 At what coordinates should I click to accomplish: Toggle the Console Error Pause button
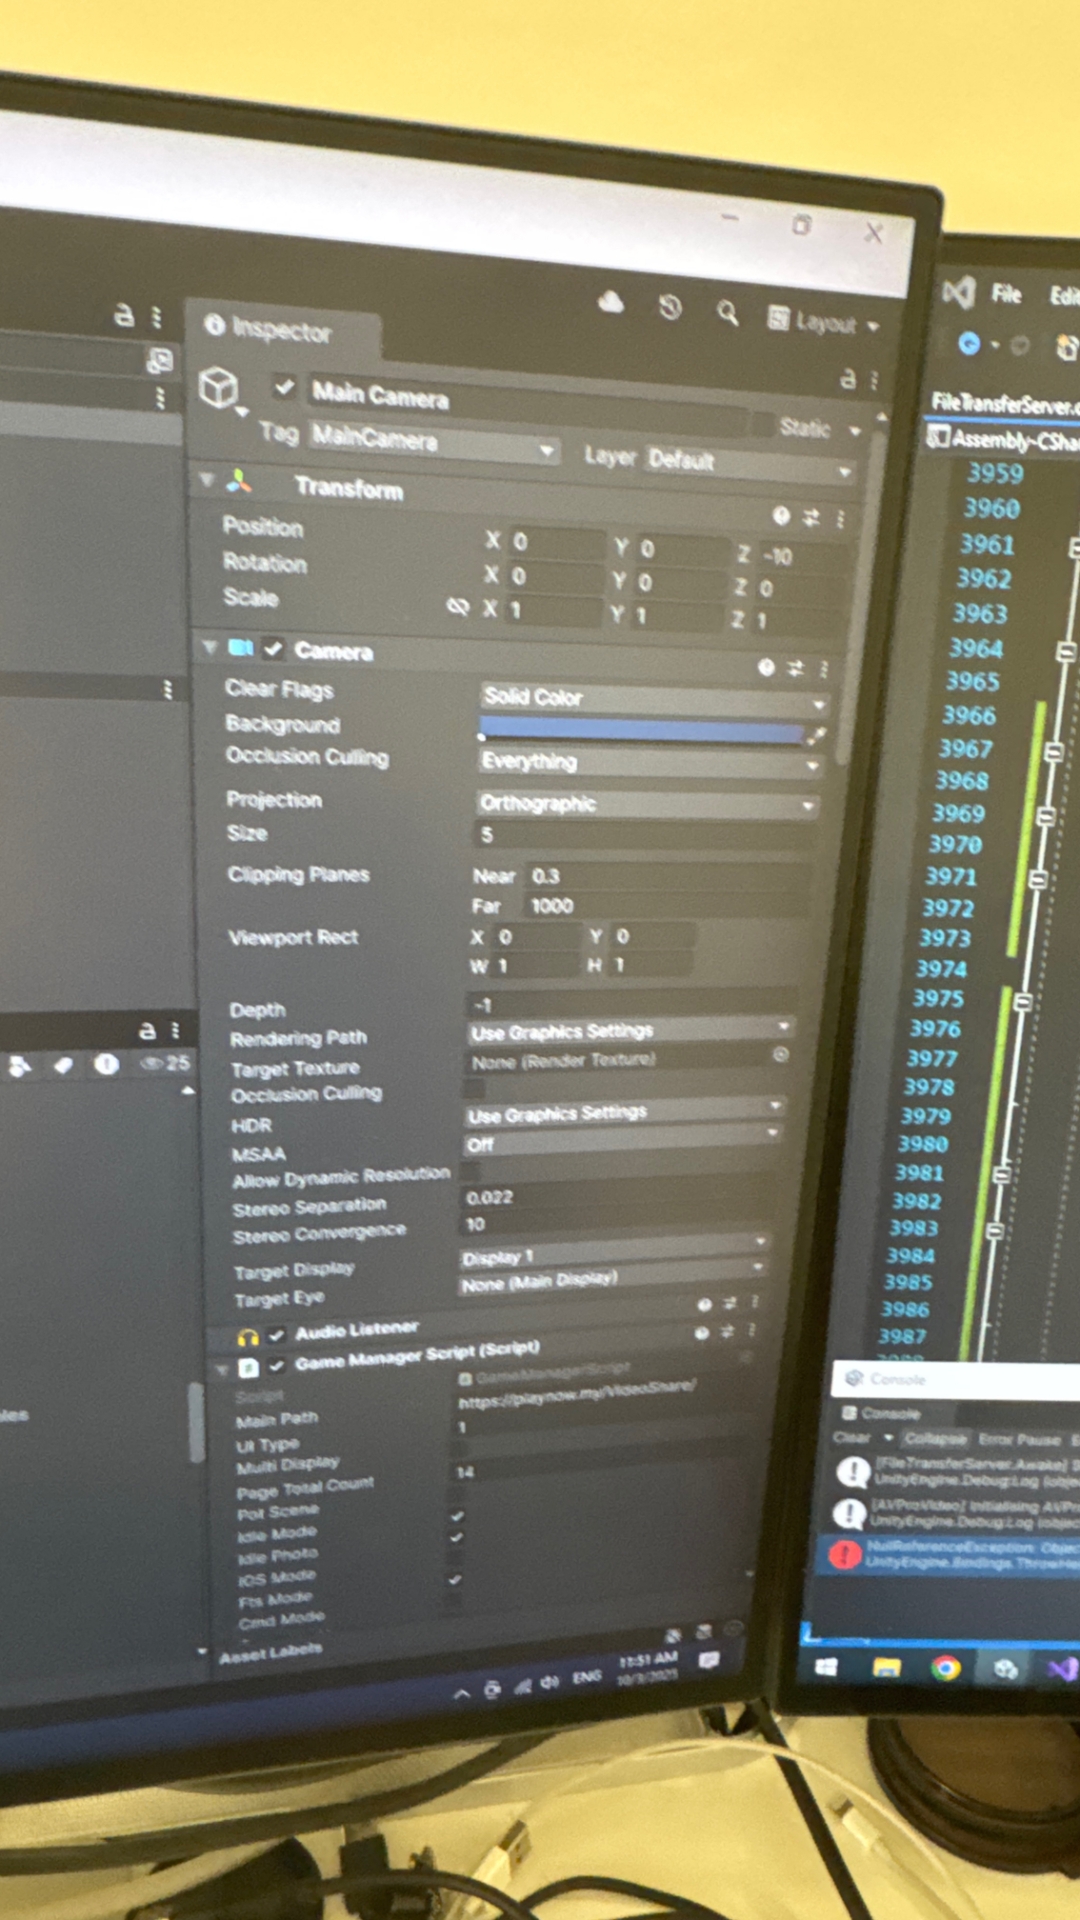coord(1019,1440)
